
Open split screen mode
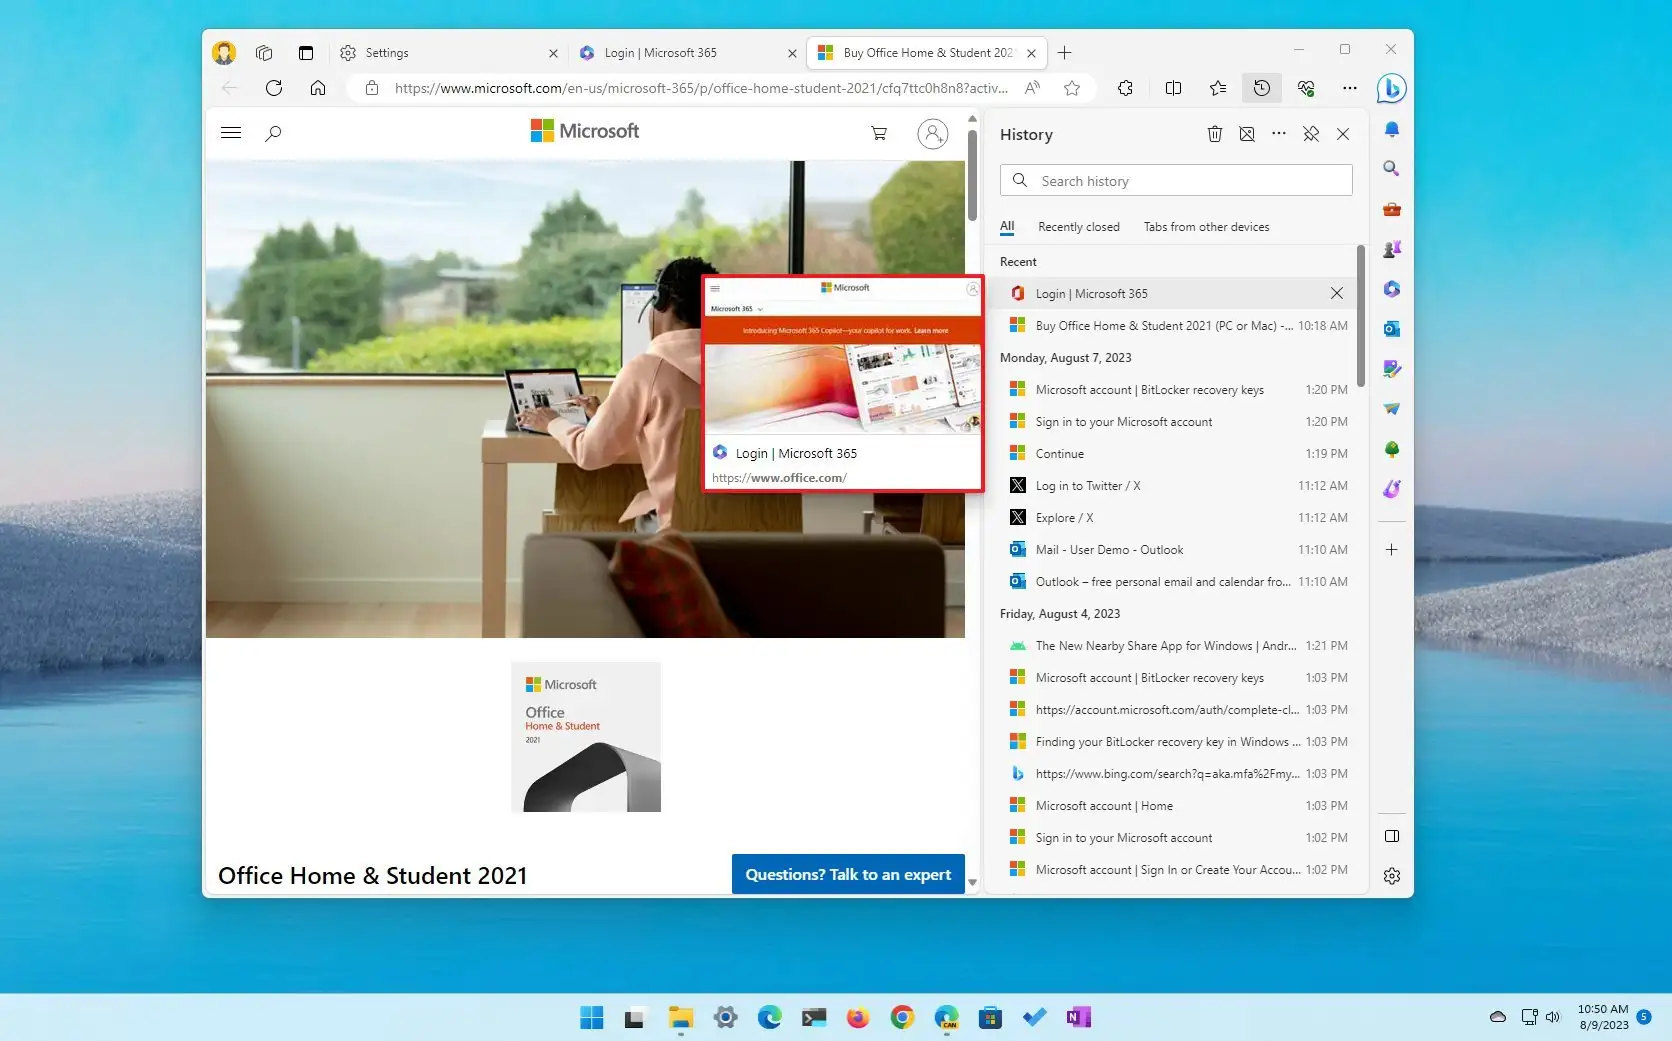point(1173,88)
